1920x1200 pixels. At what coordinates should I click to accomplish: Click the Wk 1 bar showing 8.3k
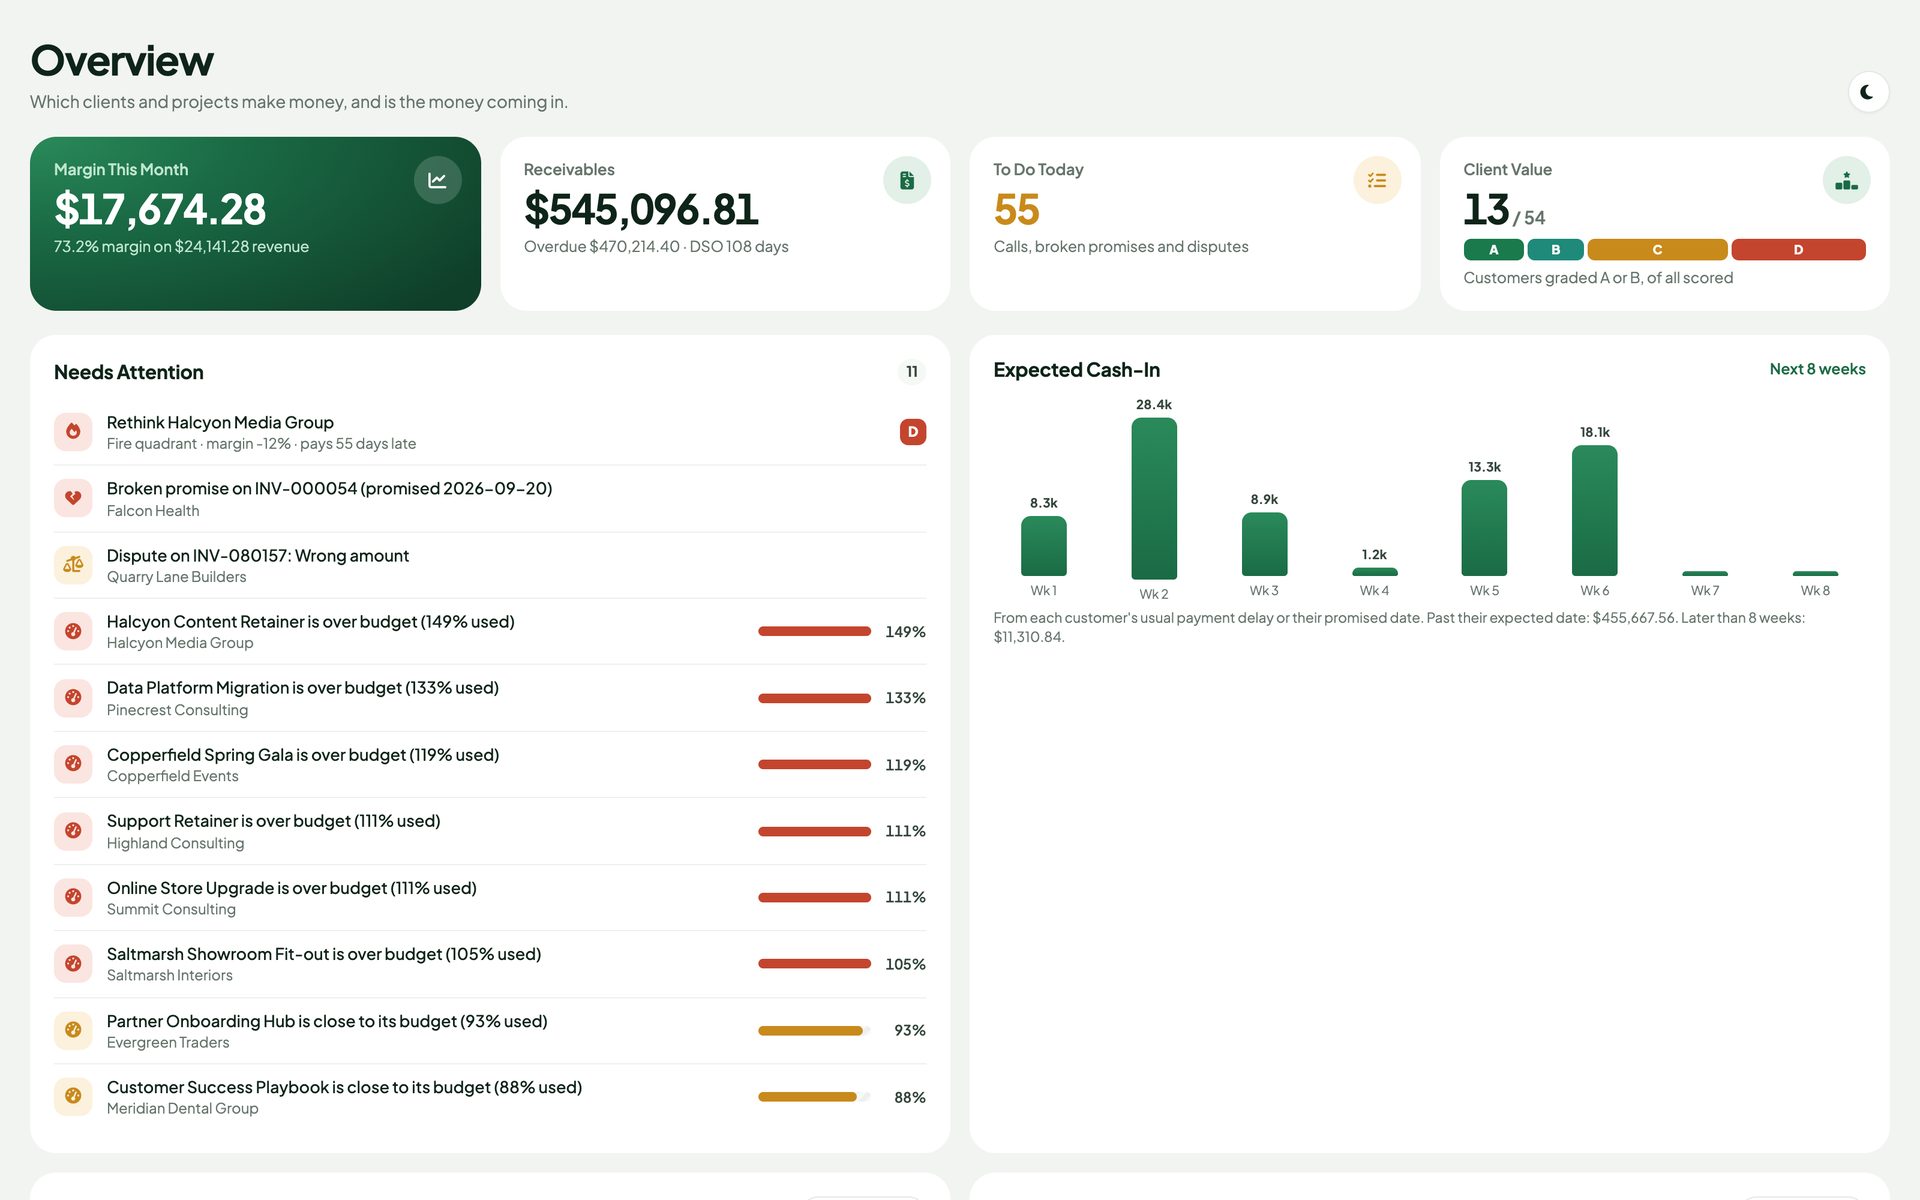pos(1043,546)
